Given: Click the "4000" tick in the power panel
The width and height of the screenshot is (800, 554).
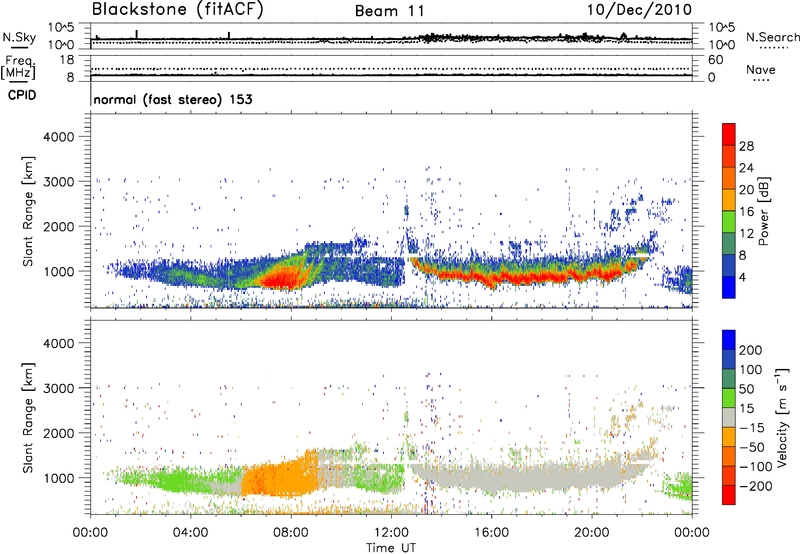Looking at the screenshot, I should pyautogui.click(x=58, y=137).
